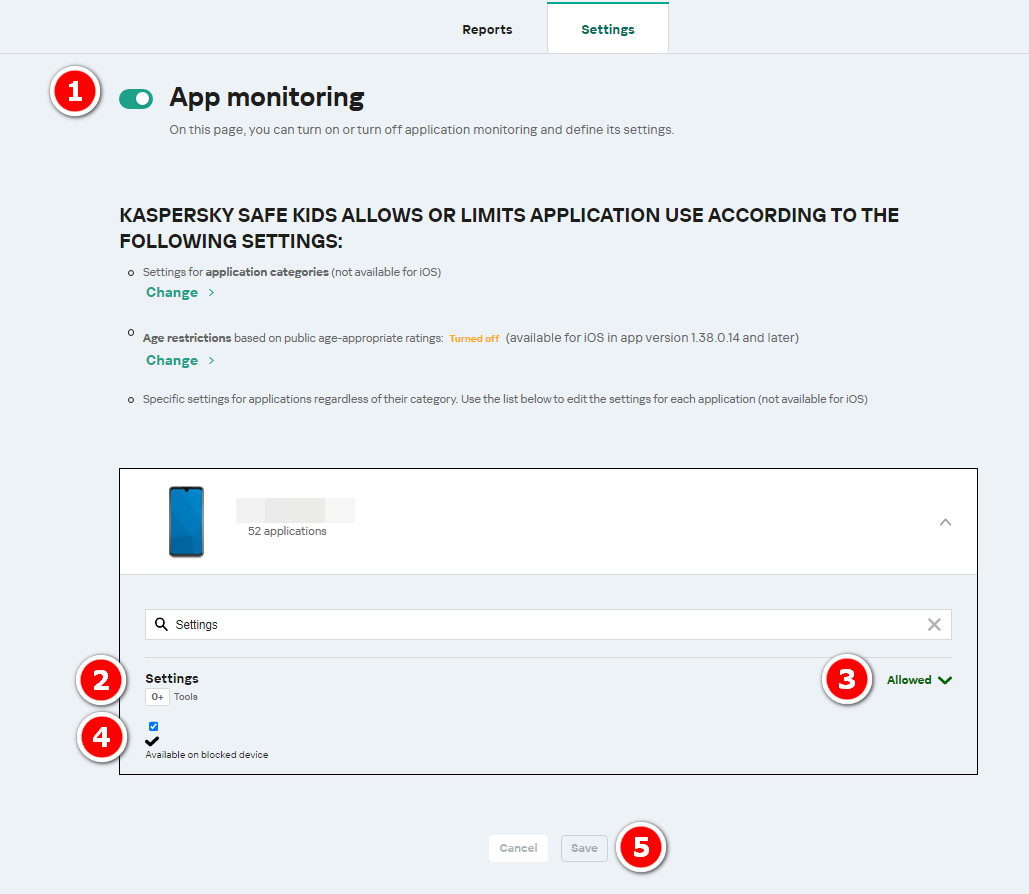This screenshot has height=894, width=1029.
Task: Switch to the Reports tab
Action: click(x=487, y=29)
